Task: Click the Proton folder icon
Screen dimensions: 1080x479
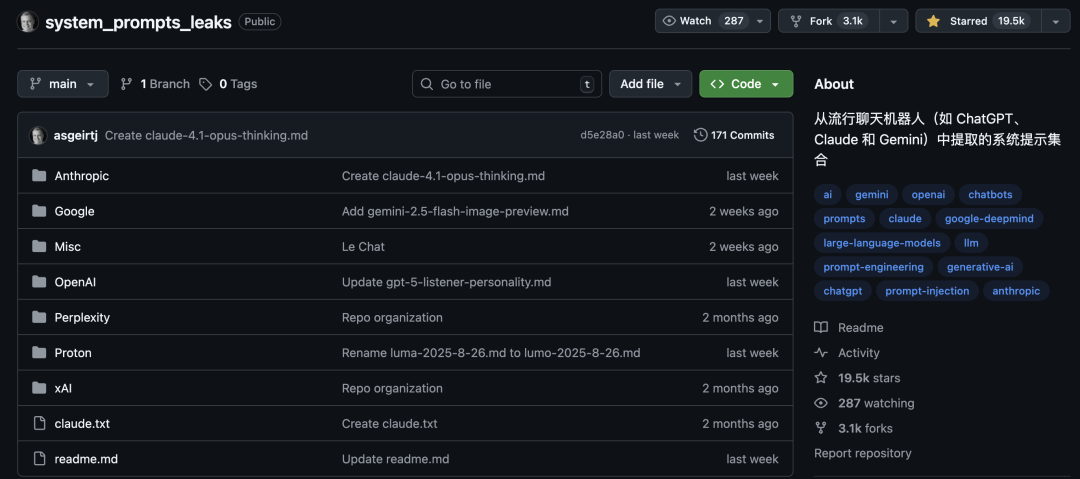Action: click(x=39, y=353)
